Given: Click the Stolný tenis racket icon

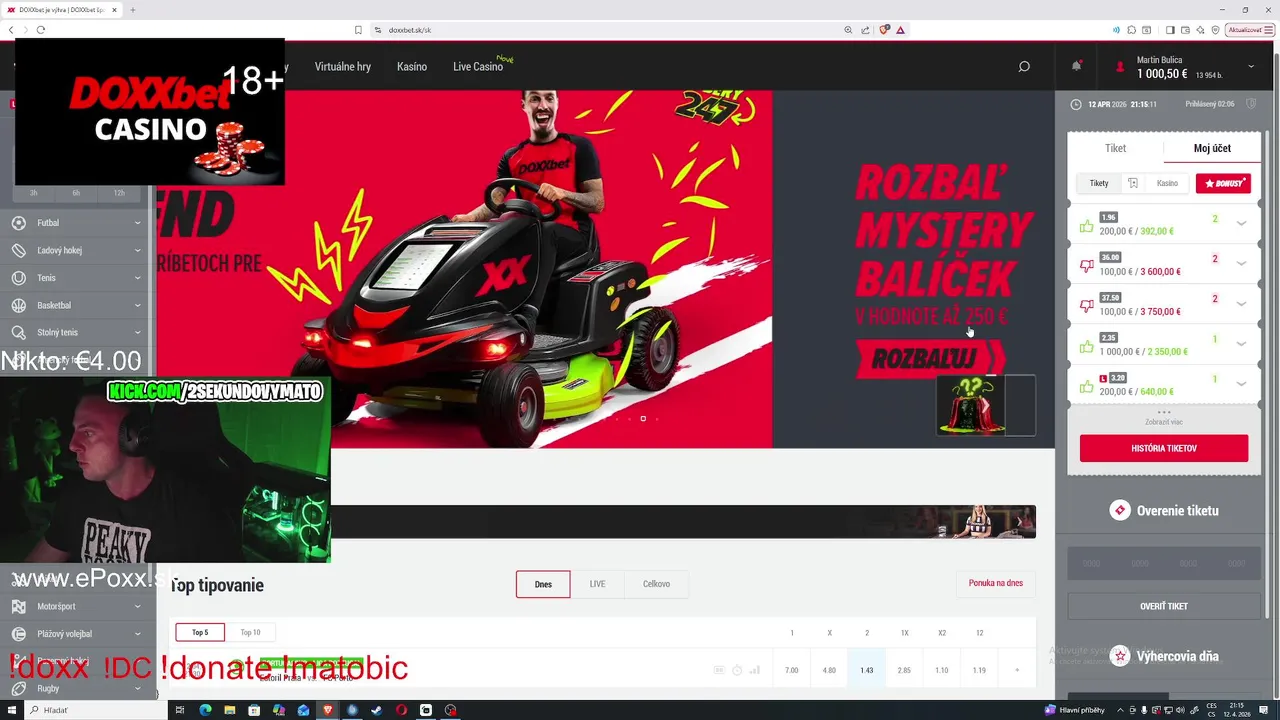Looking at the screenshot, I should (x=18, y=332).
